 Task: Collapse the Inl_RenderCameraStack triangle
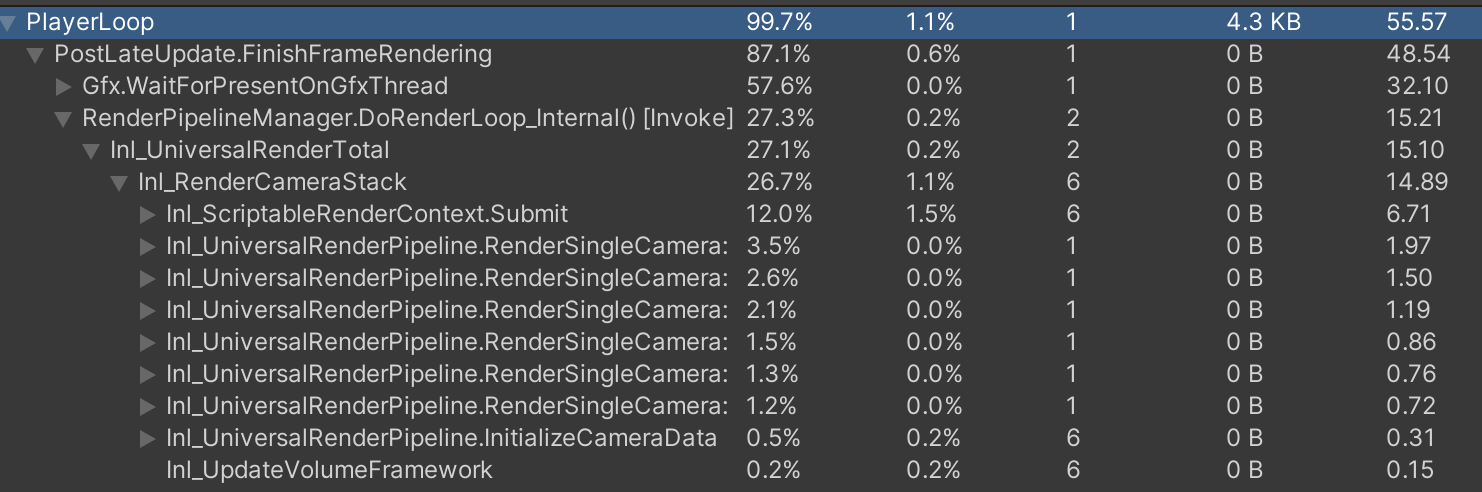(119, 182)
